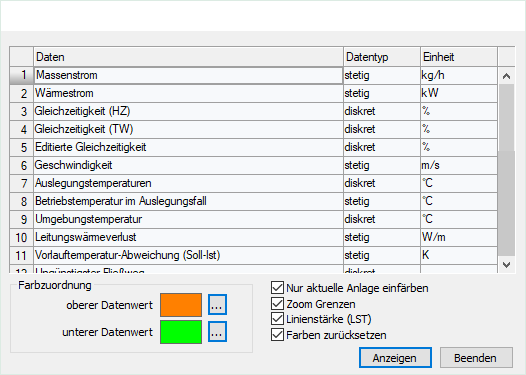Image resolution: width=526 pixels, height=375 pixels.
Task: Click diskret cell in Umgebungstemperatur row
Action: click(382, 219)
